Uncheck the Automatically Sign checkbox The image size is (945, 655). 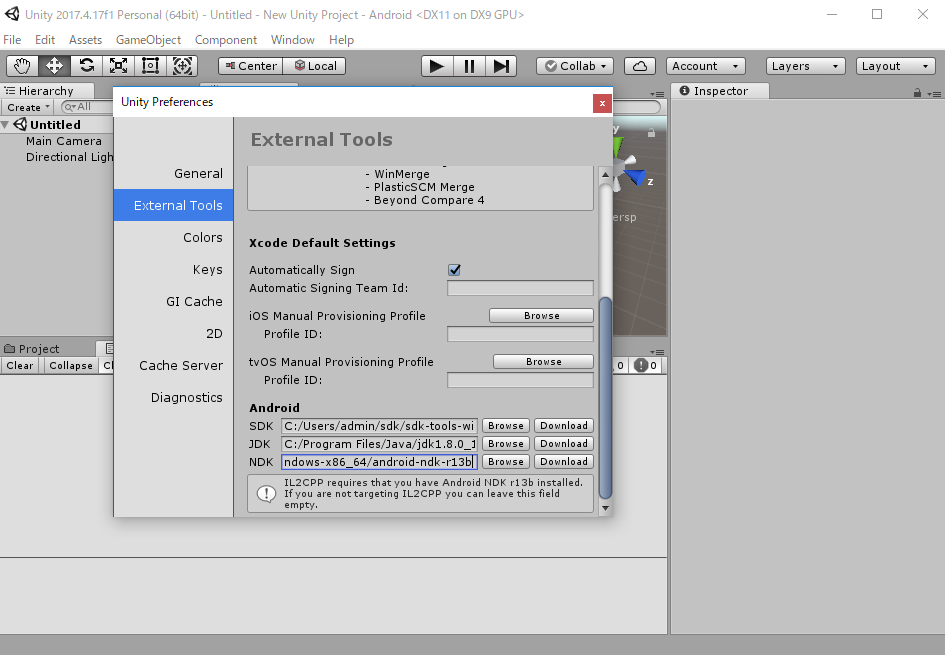(454, 270)
